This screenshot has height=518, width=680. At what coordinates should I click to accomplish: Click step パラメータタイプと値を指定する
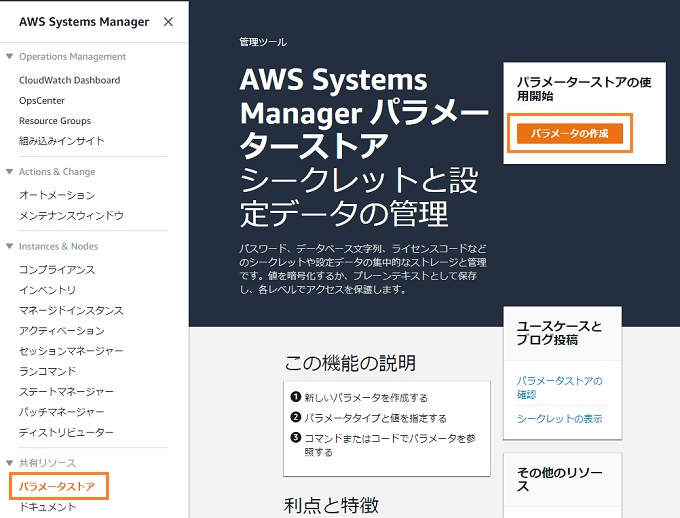coord(375,418)
